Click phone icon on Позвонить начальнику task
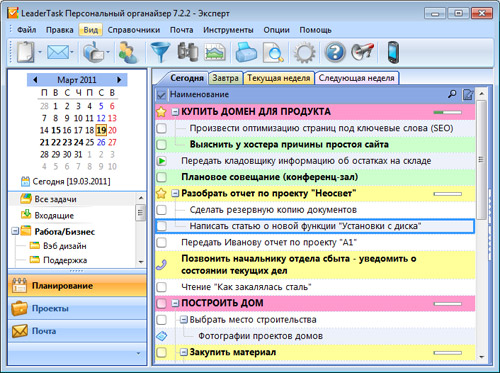The image size is (500, 373). point(161,265)
